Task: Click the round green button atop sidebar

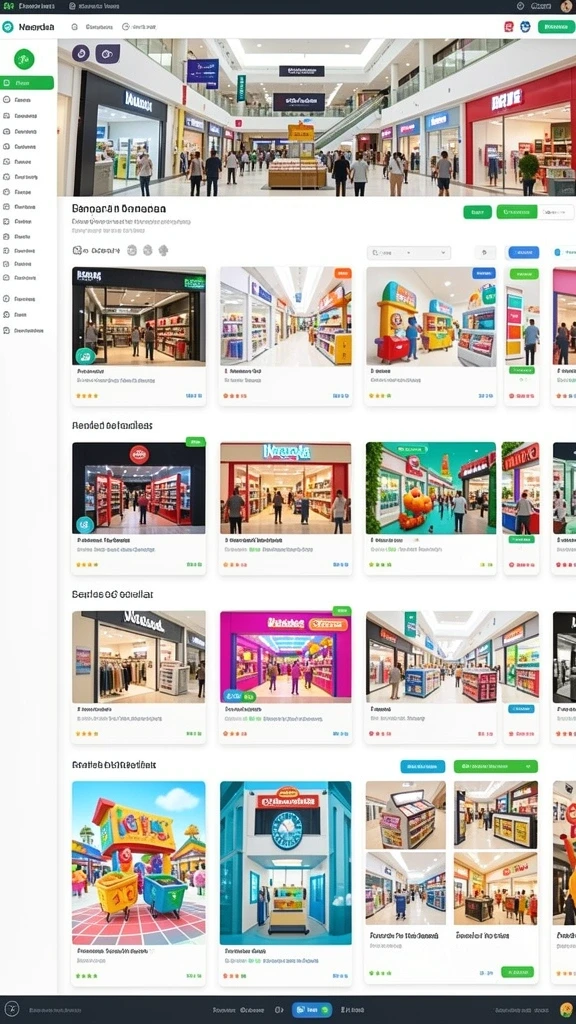Action: click(x=24, y=59)
